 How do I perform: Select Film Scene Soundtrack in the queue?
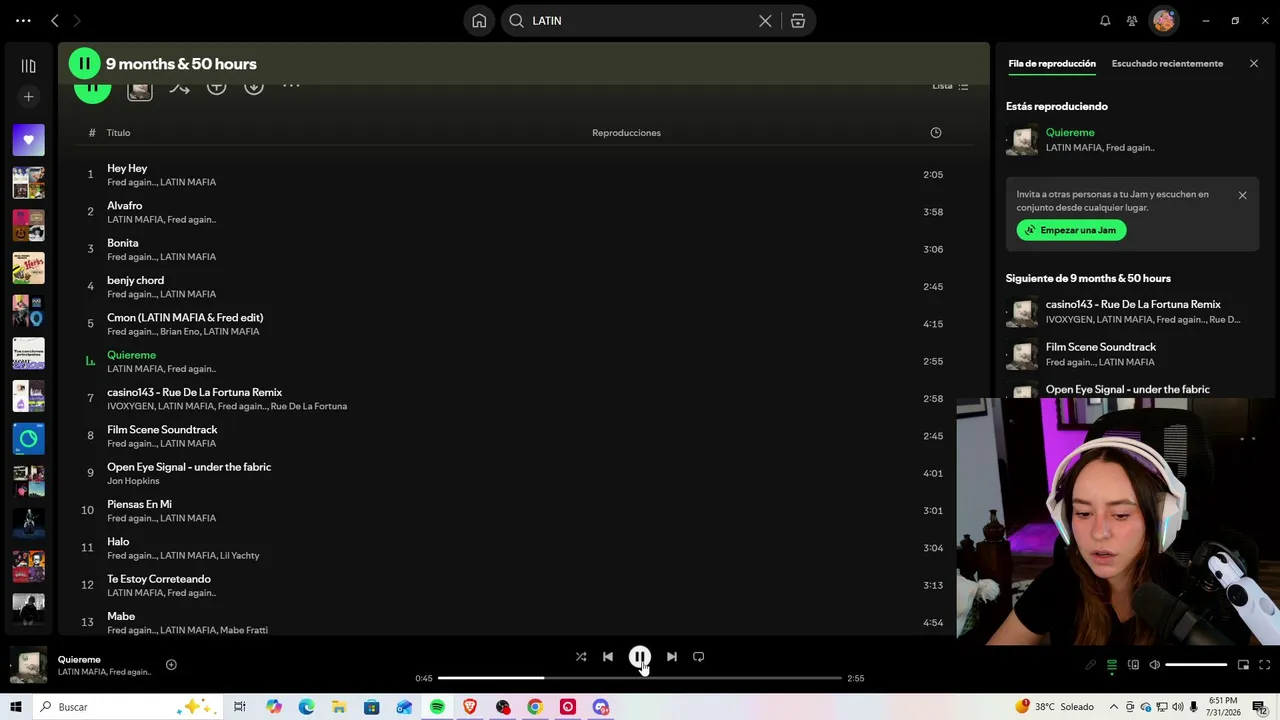coord(1132,354)
